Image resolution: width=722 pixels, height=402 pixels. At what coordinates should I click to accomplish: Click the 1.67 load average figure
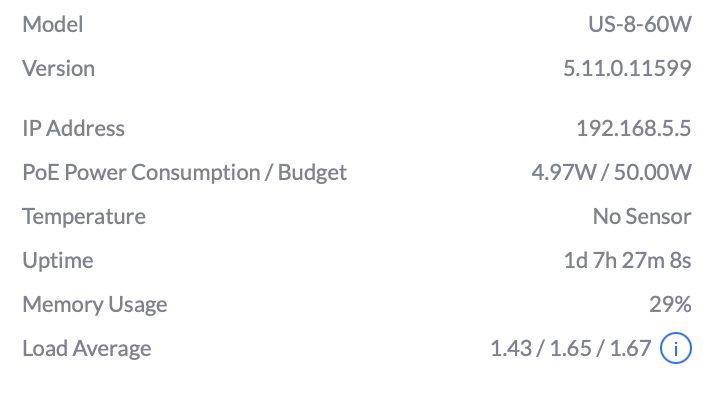630,348
